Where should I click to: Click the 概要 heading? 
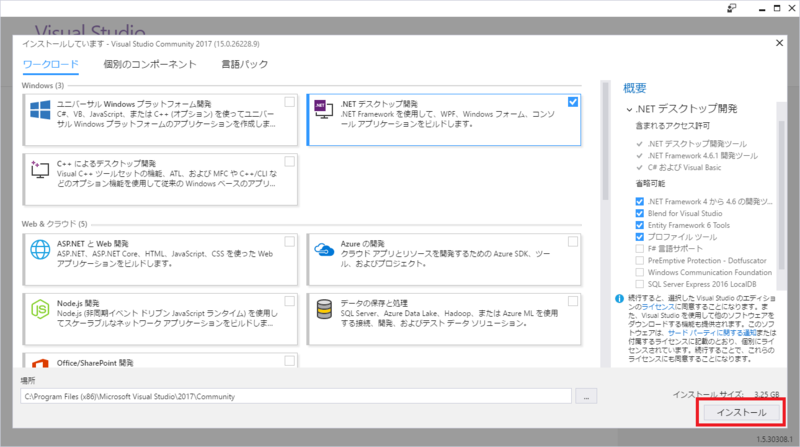click(635, 88)
